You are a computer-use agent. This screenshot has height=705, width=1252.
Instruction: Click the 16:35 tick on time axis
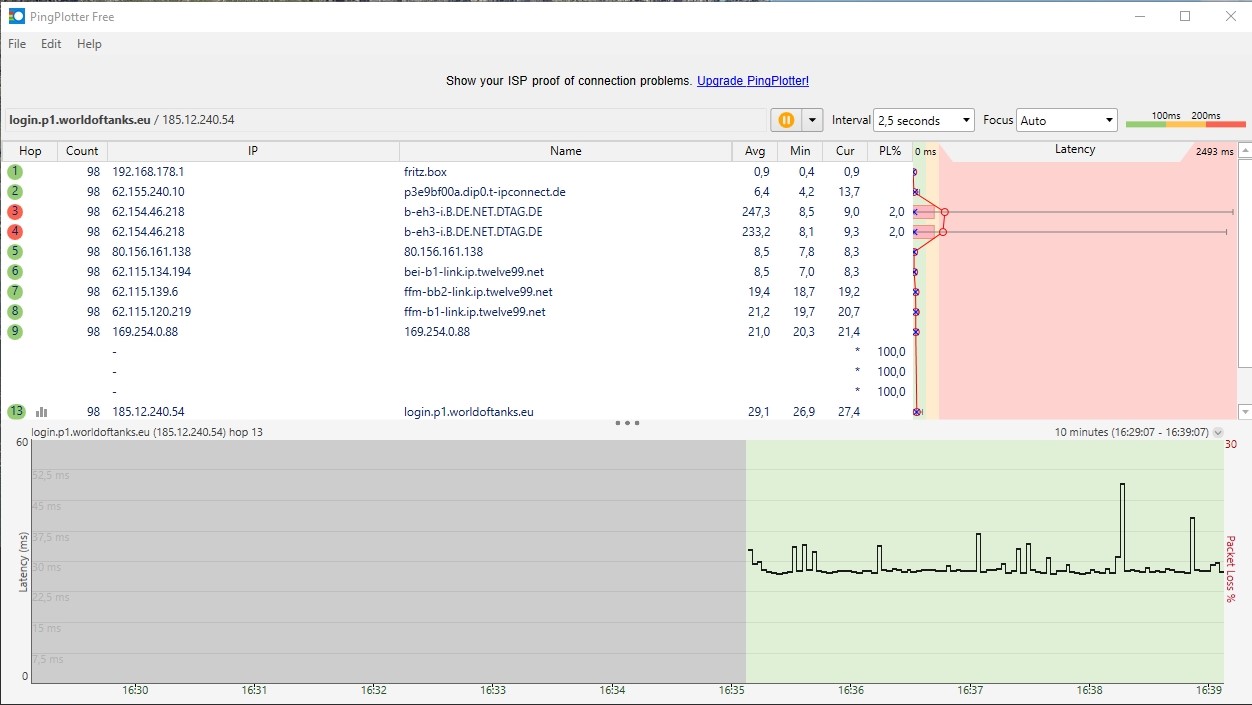coord(732,690)
